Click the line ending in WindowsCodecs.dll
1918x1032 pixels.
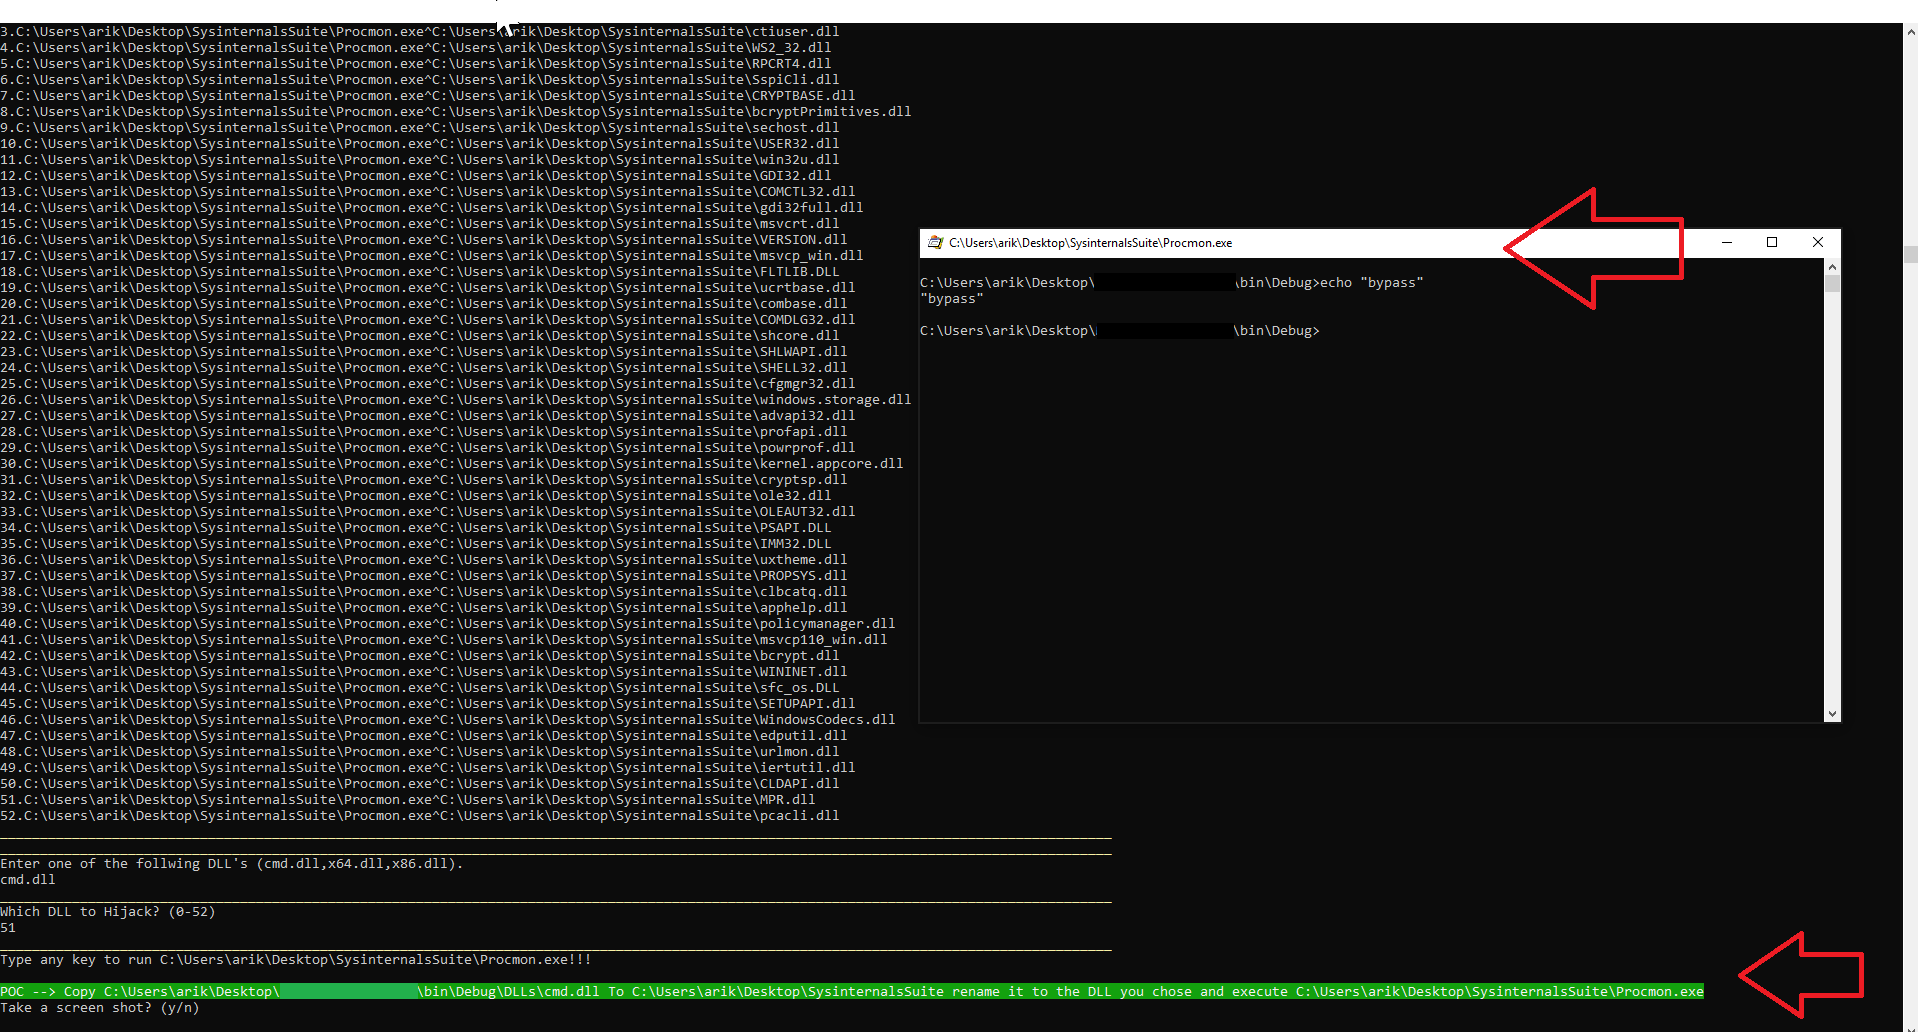pyautogui.click(x=448, y=720)
